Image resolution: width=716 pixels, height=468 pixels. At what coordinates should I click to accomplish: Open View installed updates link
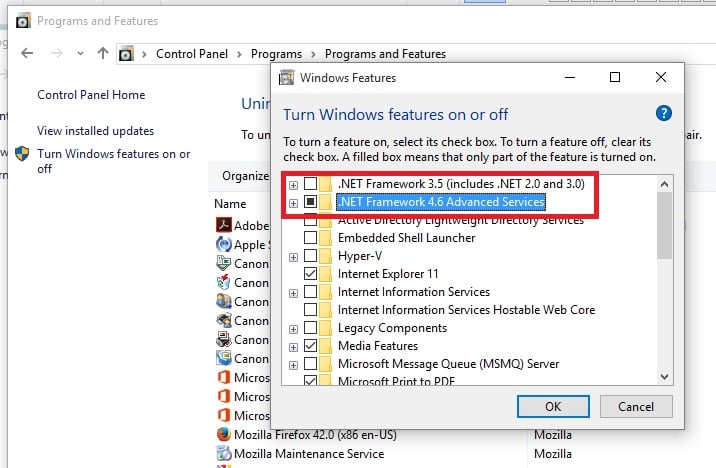pyautogui.click(x=95, y=131)
